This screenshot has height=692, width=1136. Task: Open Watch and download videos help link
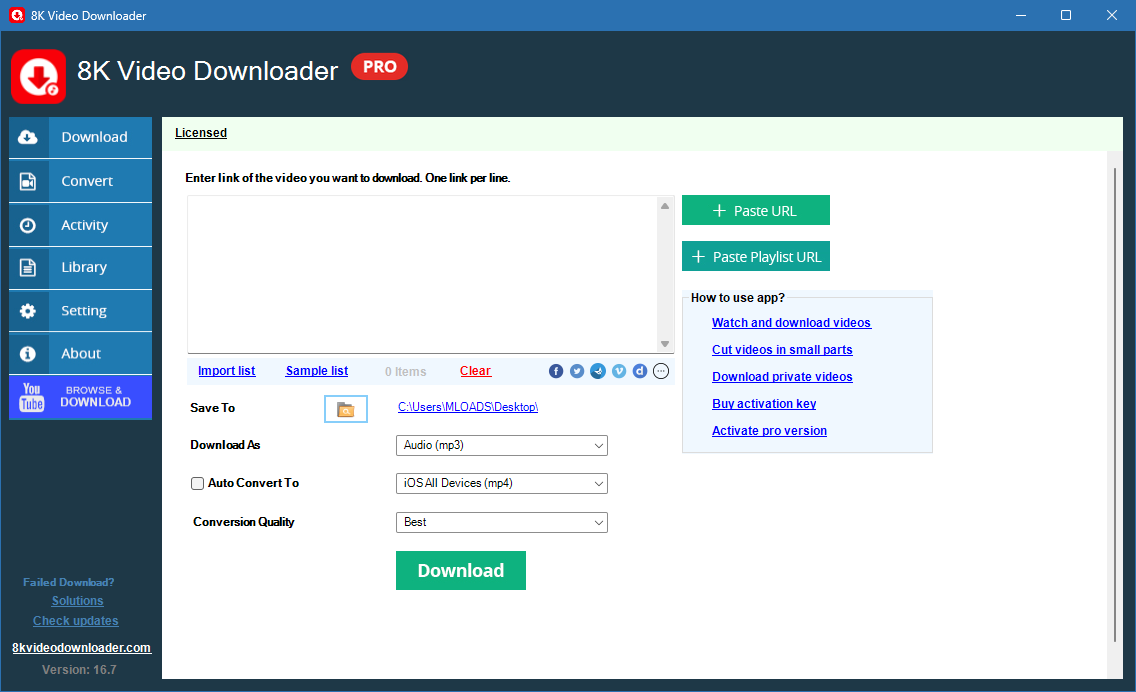click(791, 323)
